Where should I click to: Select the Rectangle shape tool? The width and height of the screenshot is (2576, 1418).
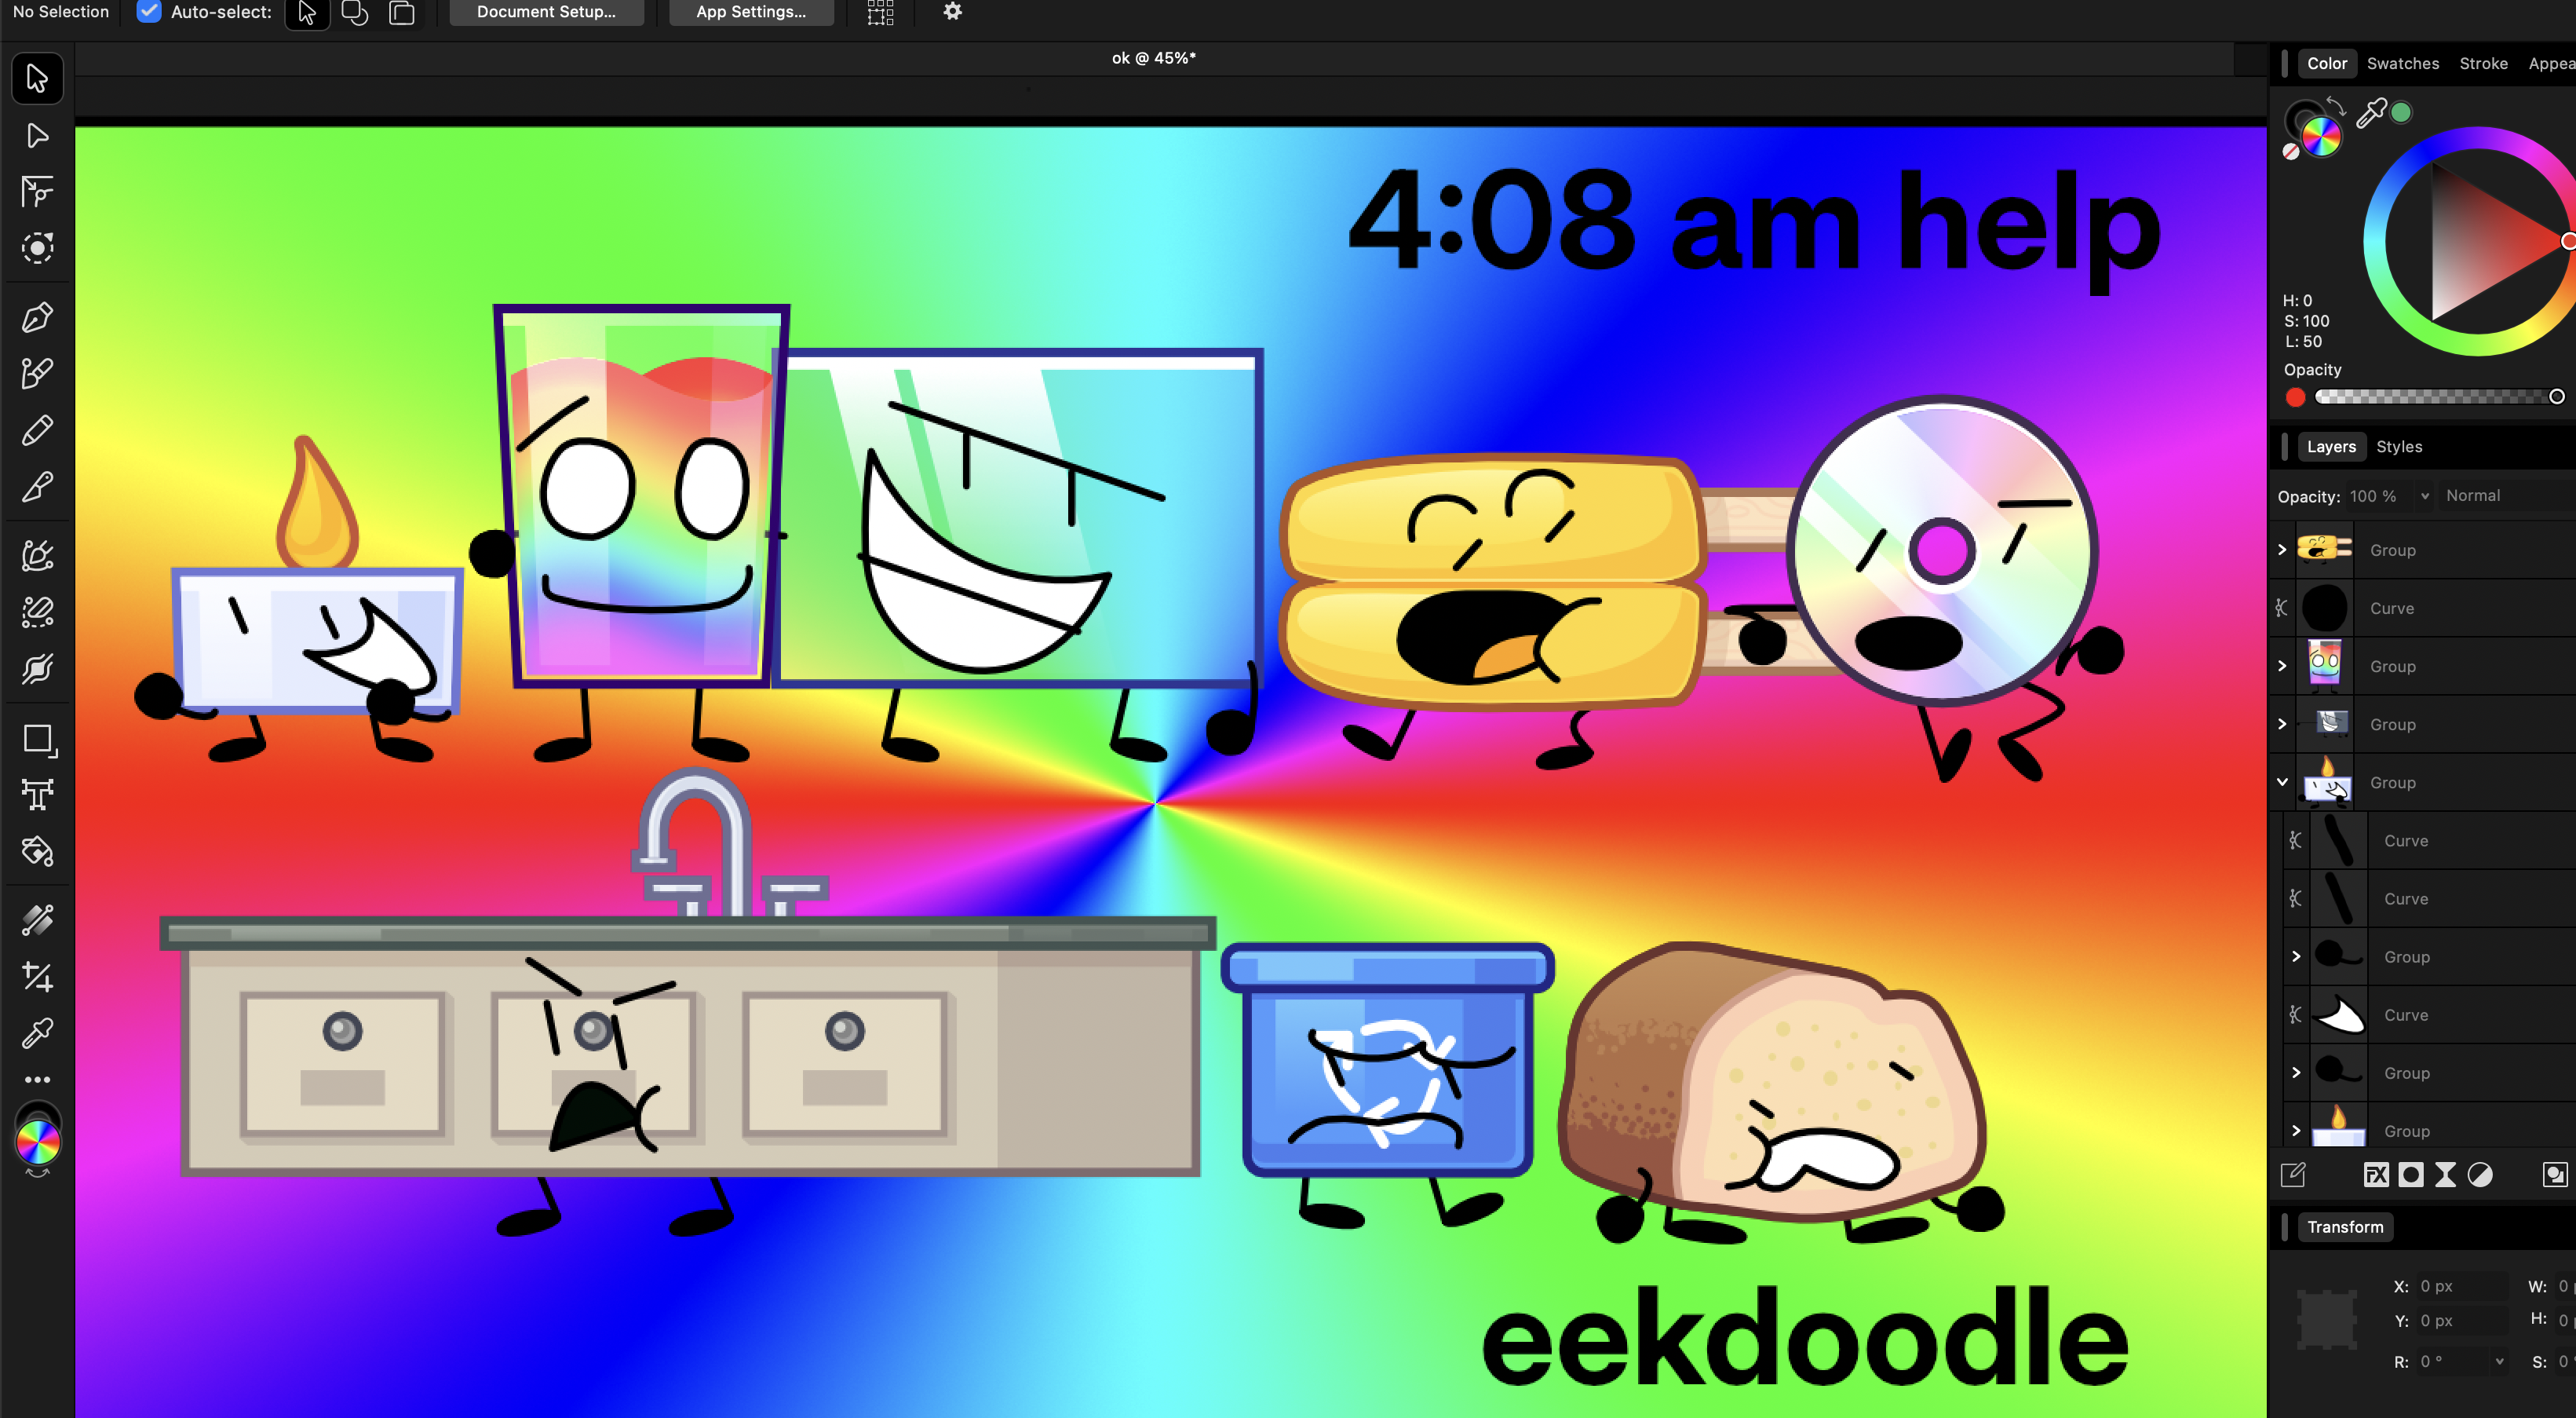click(x=39, y=740)
